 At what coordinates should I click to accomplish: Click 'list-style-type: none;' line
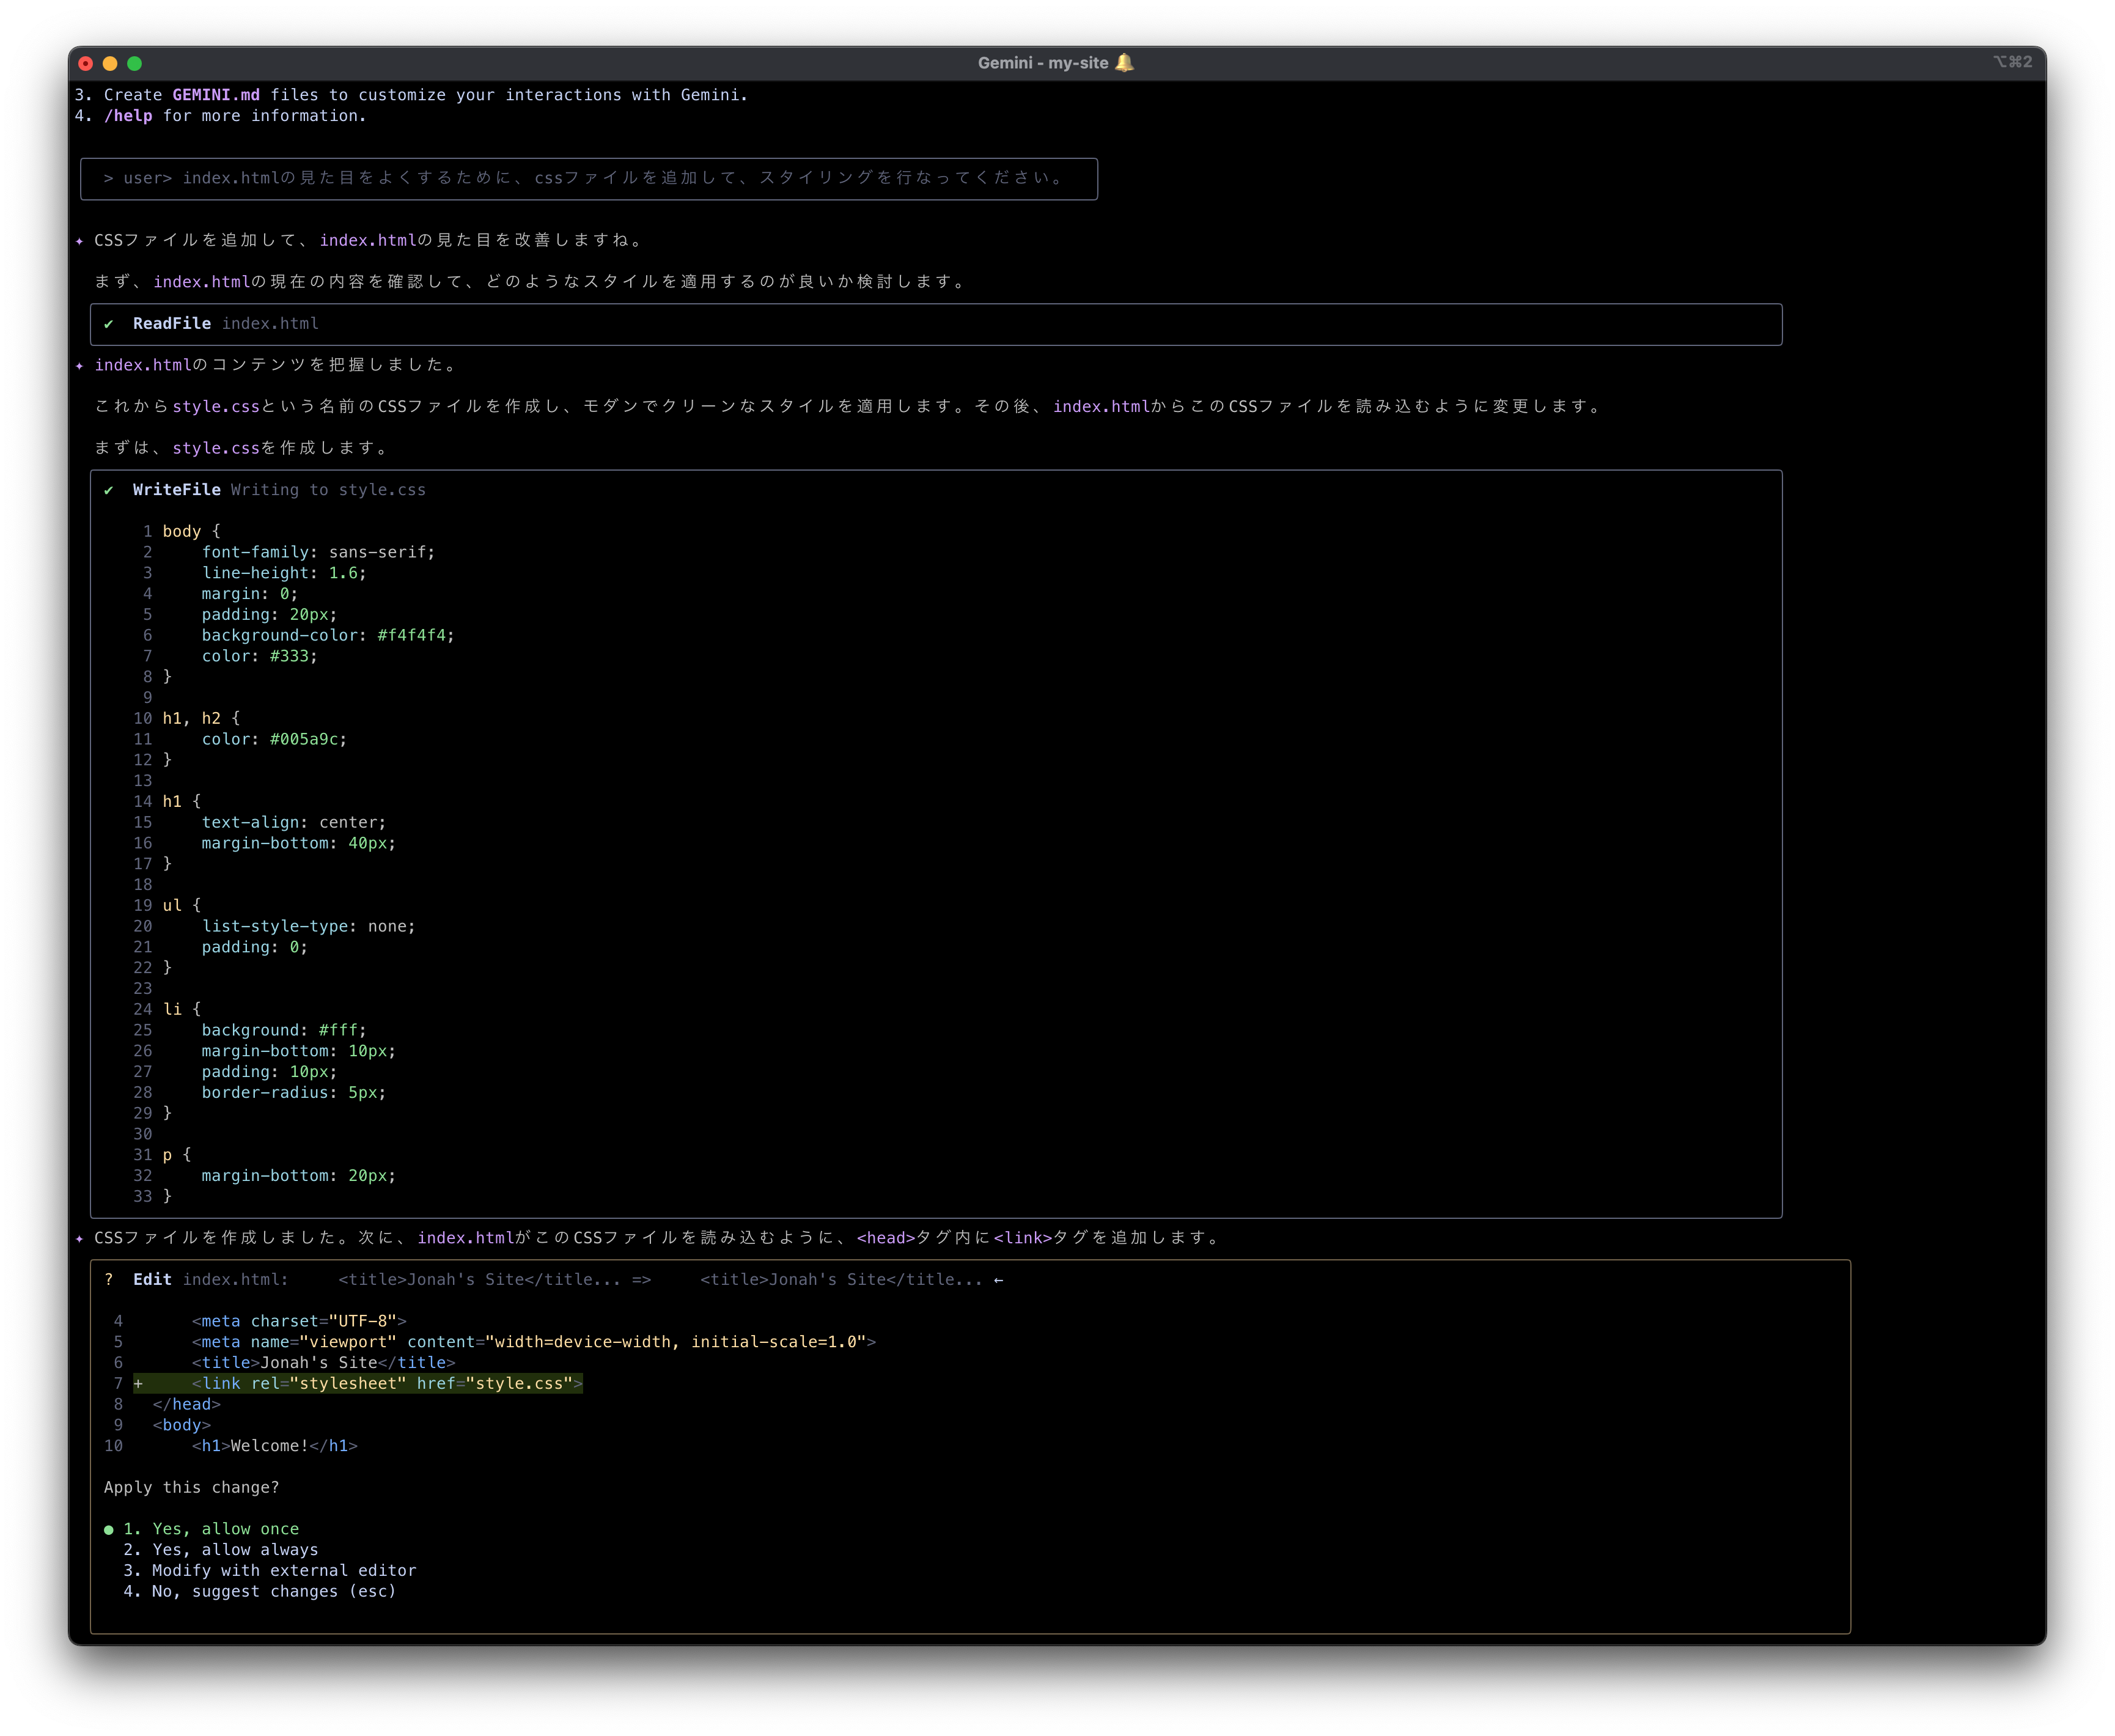coord(308,926)
